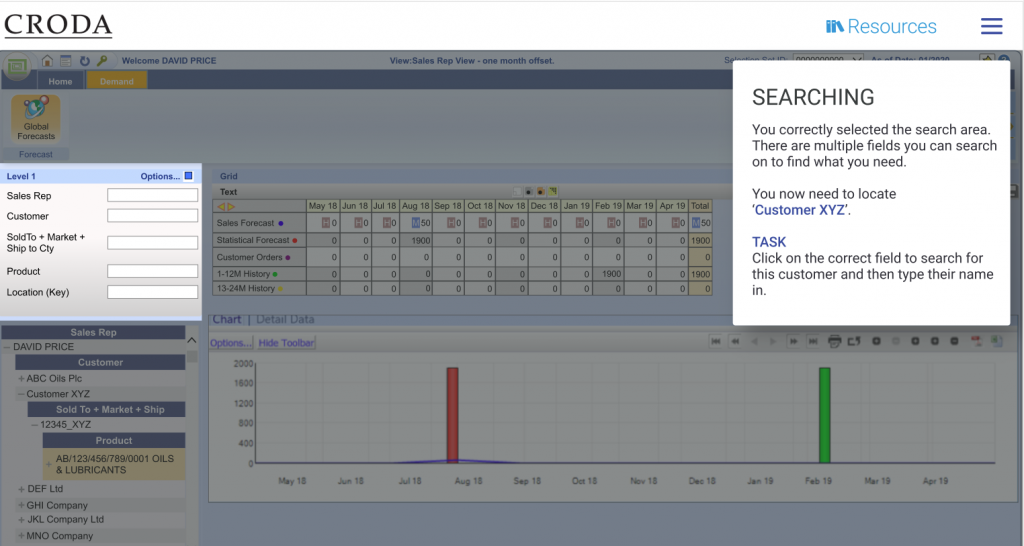Click the Aug 18 column header

416,206
